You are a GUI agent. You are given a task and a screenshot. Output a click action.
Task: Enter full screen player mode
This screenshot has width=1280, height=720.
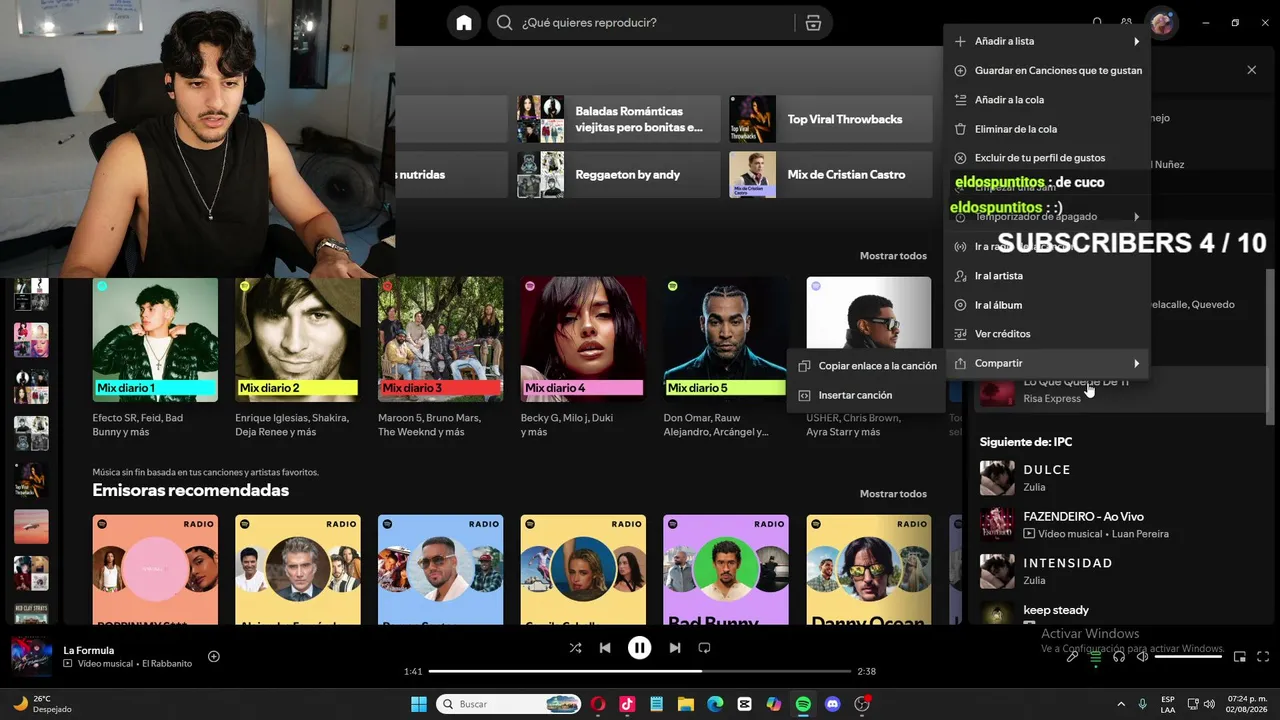[x=1263, y=657]
